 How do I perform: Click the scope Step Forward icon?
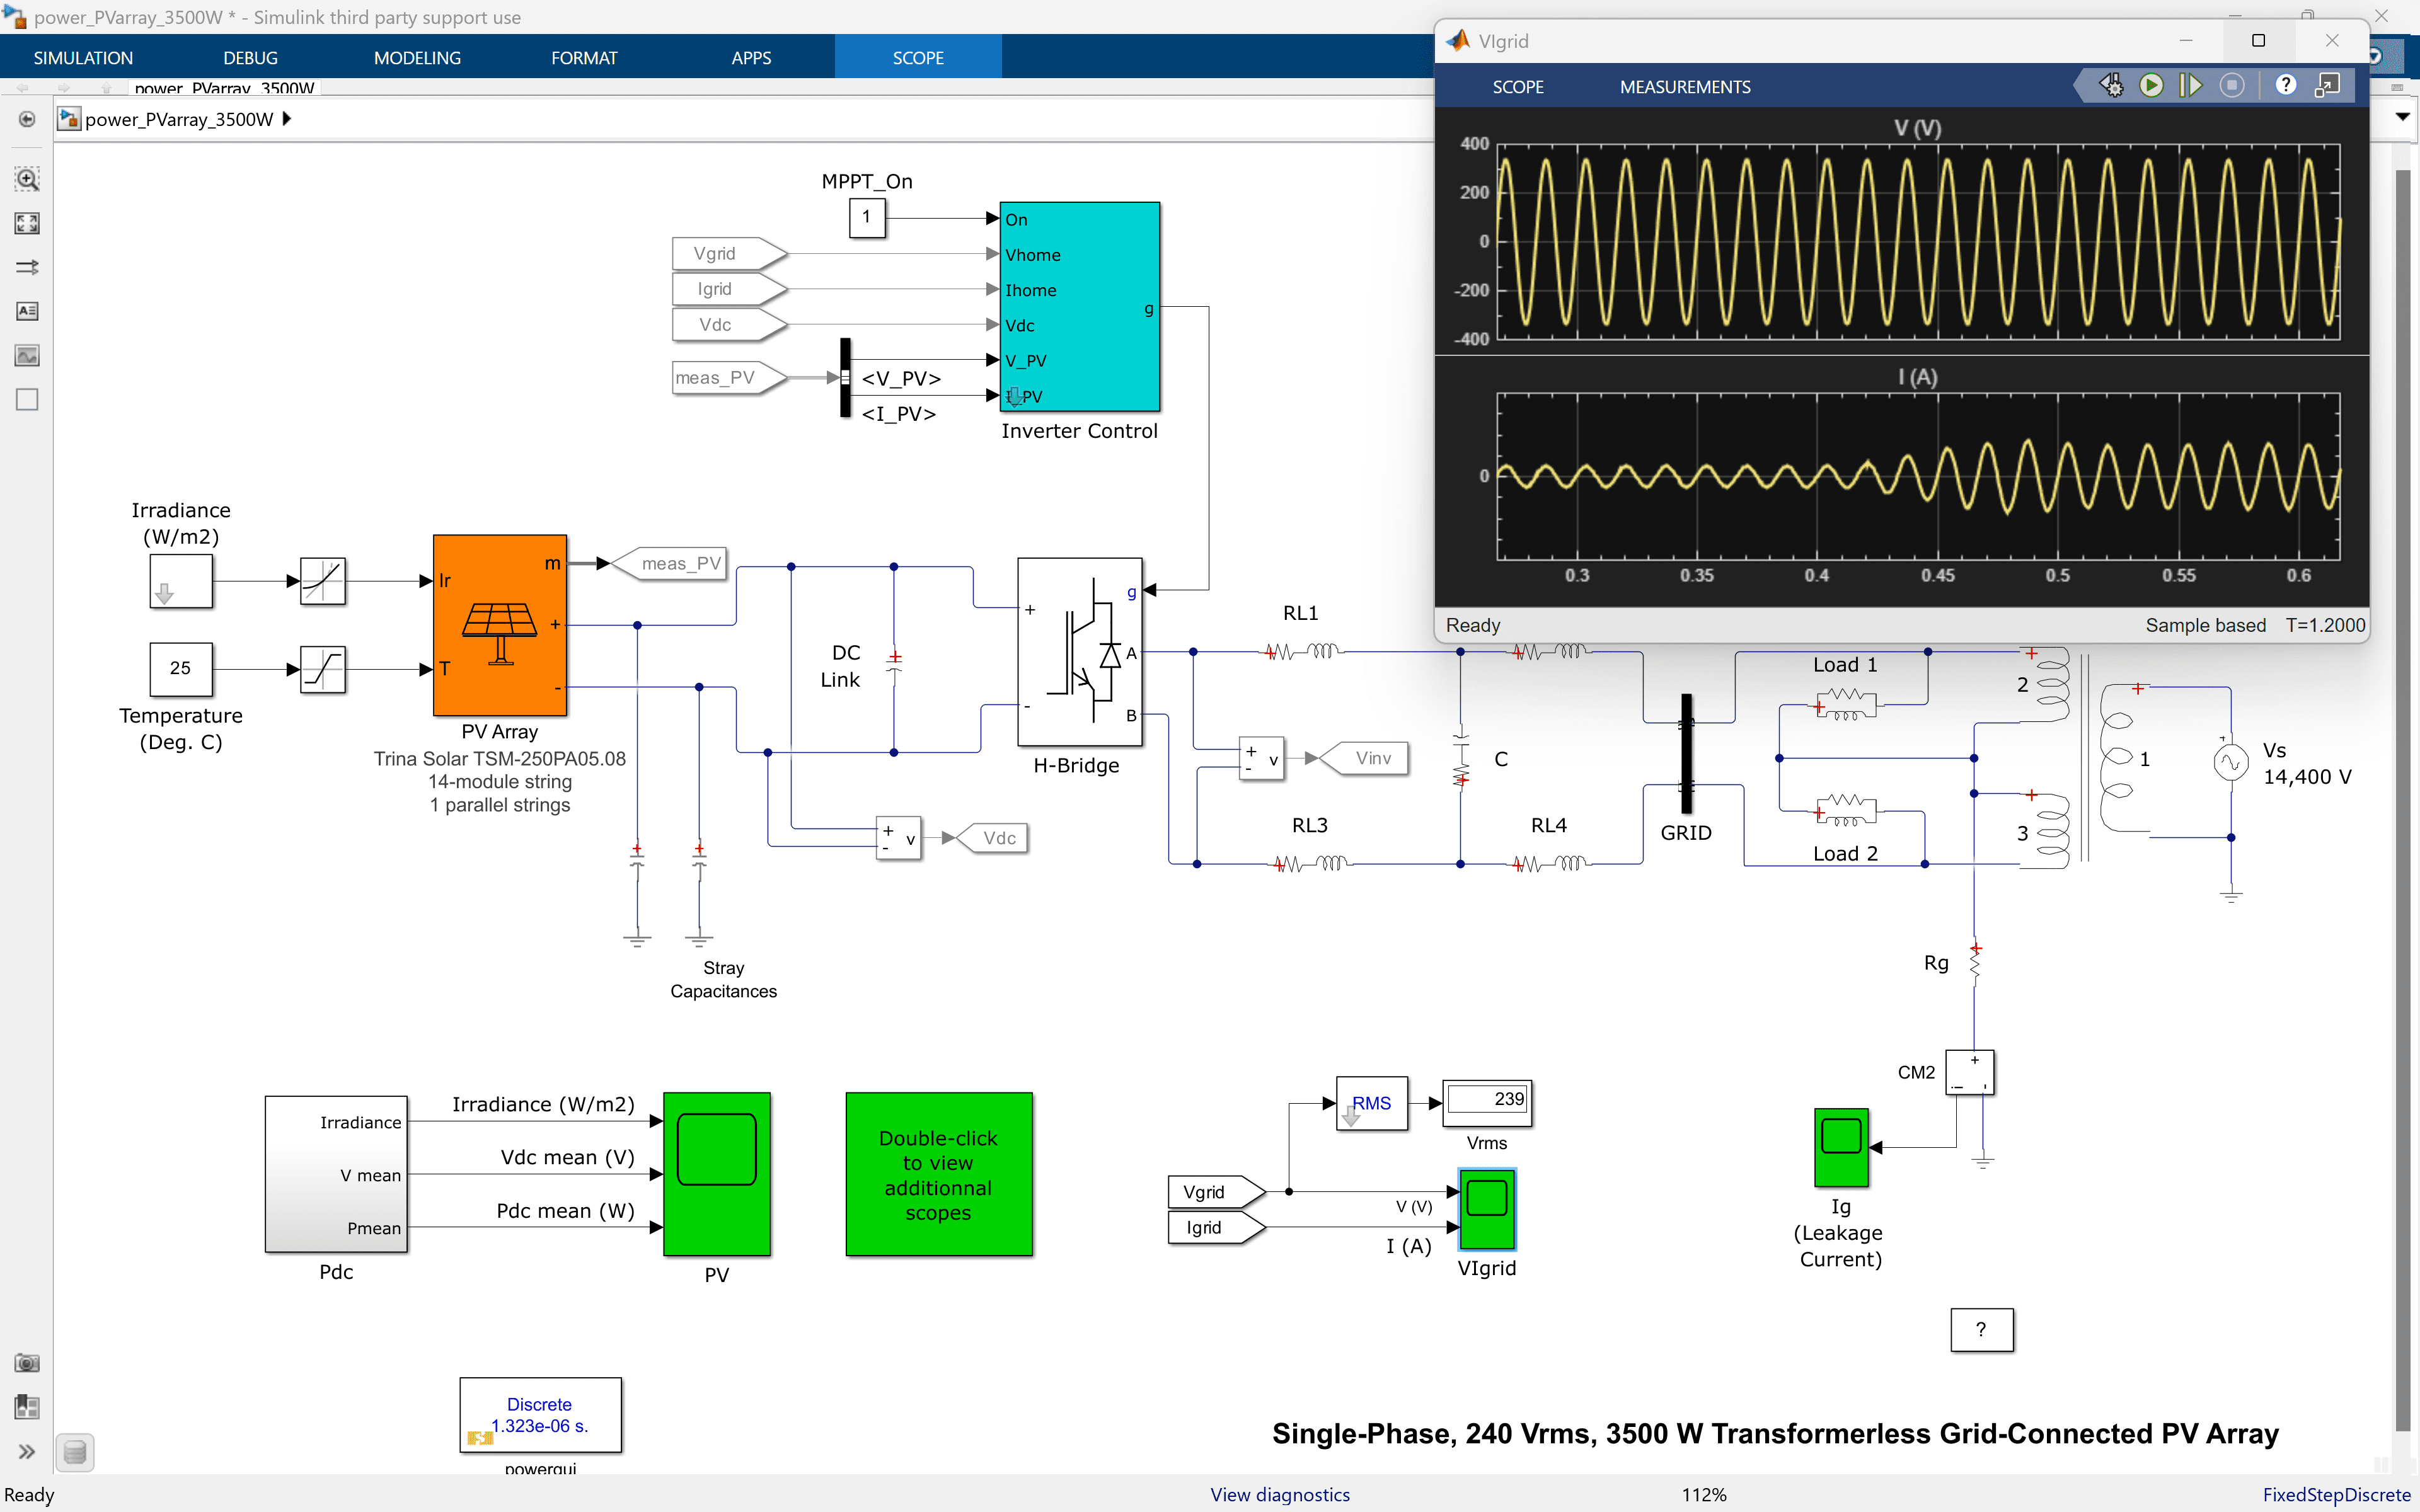click(2190, 86)
